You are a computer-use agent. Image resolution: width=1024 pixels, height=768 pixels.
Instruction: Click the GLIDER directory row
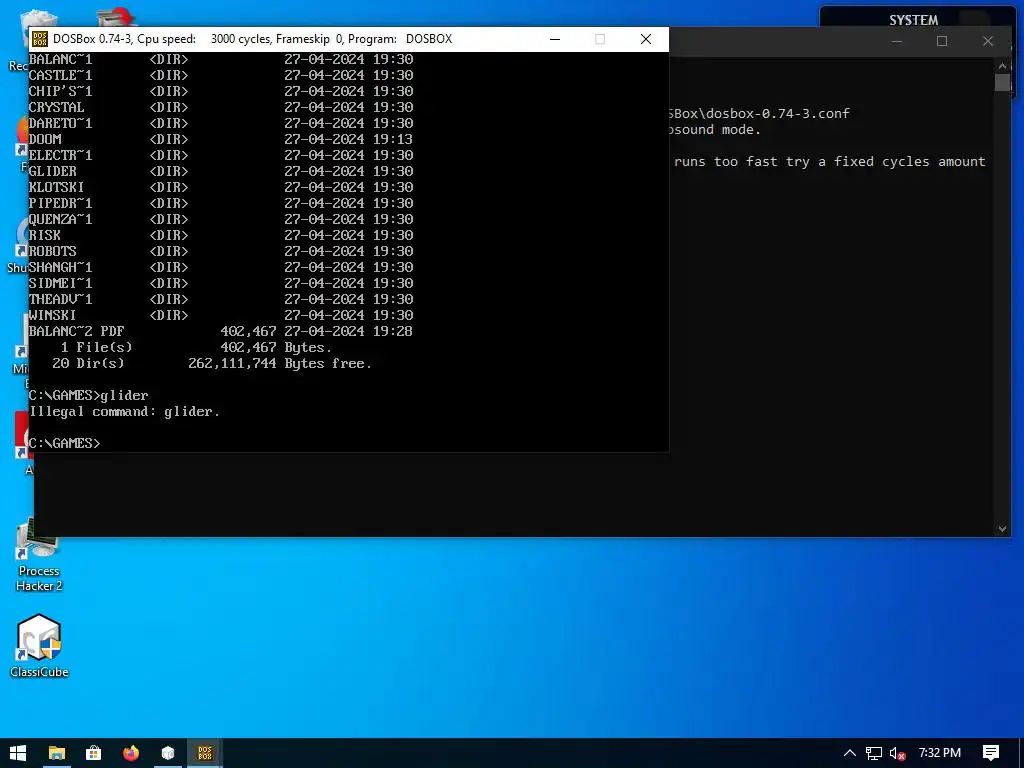pos(221,171)
